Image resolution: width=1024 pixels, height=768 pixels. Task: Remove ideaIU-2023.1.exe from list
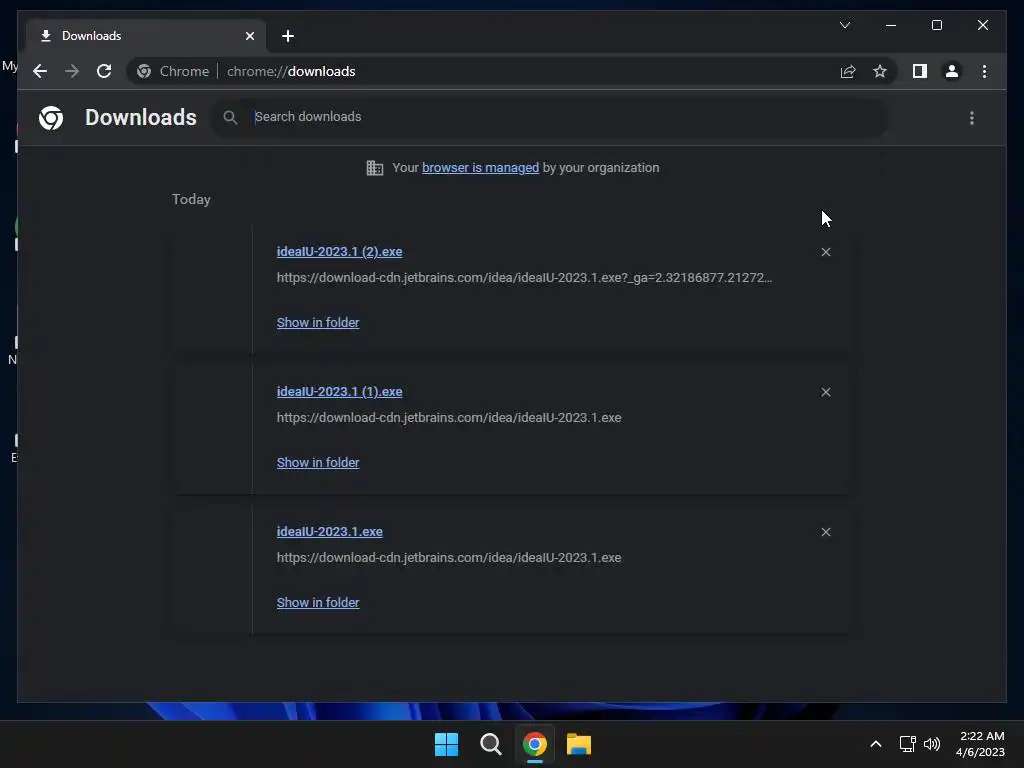tap(826, 532)
